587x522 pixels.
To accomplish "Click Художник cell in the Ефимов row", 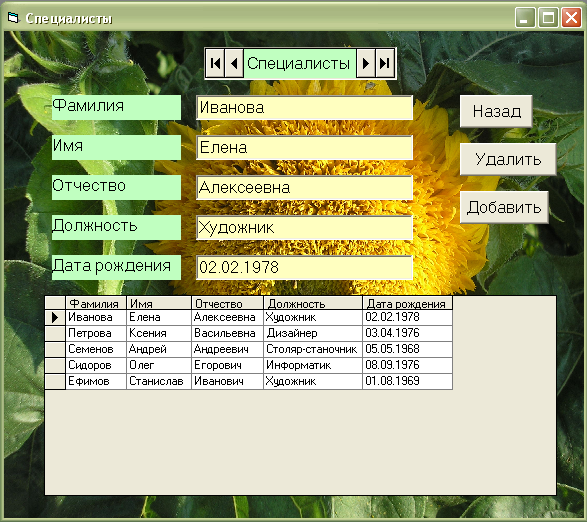I will [x=313, y=382].
